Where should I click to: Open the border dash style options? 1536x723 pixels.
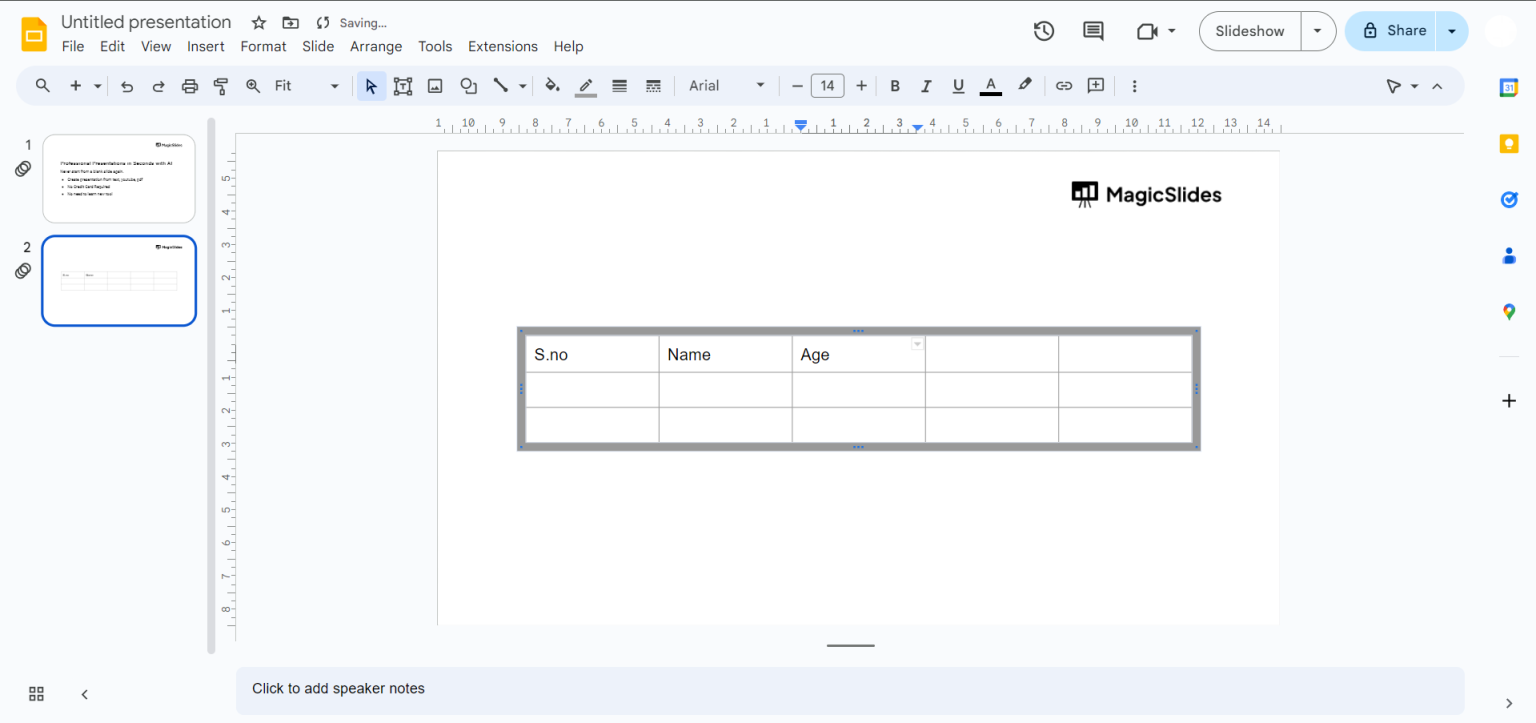(653, 86)
